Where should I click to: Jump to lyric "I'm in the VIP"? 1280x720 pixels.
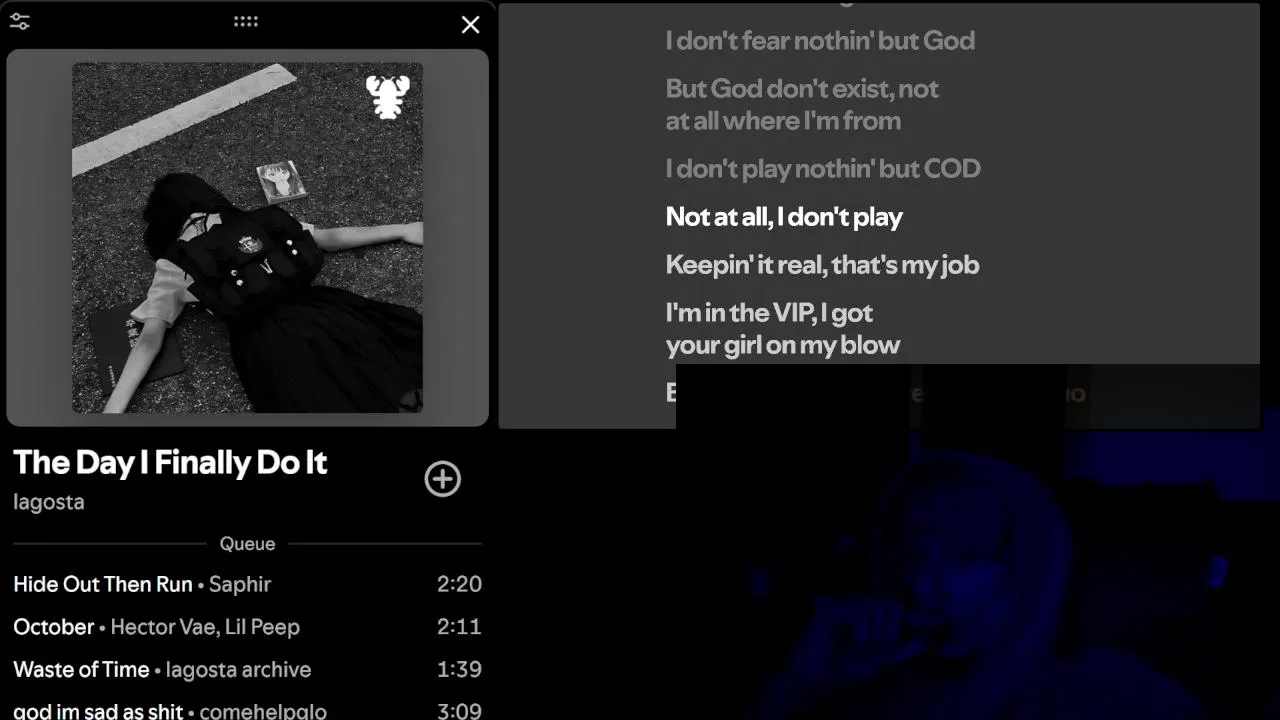(783, 329)
